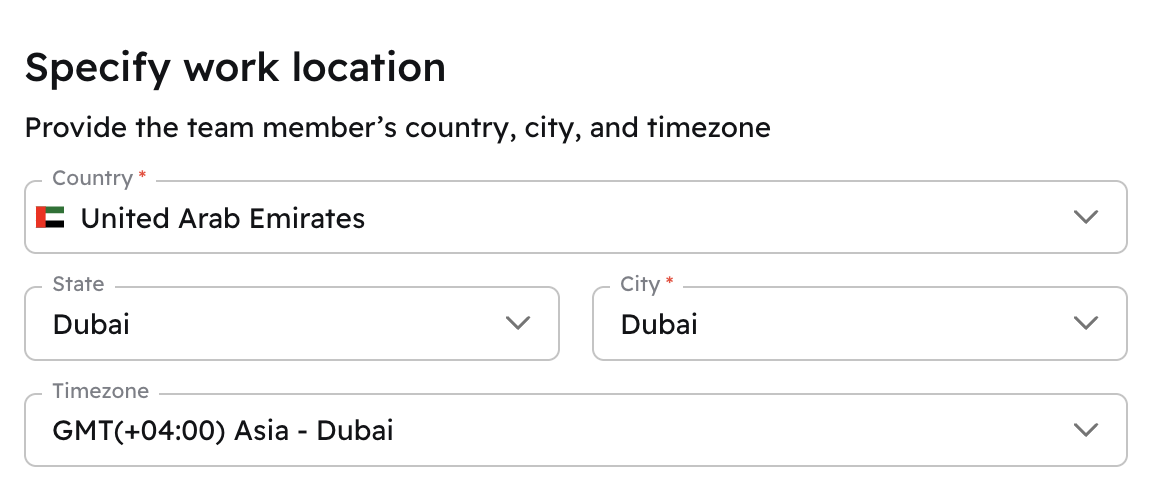Image resolution: width=1154 pixels, height=496 pixels.
Task: Click the Timezone field label
Action: point(100,391)
